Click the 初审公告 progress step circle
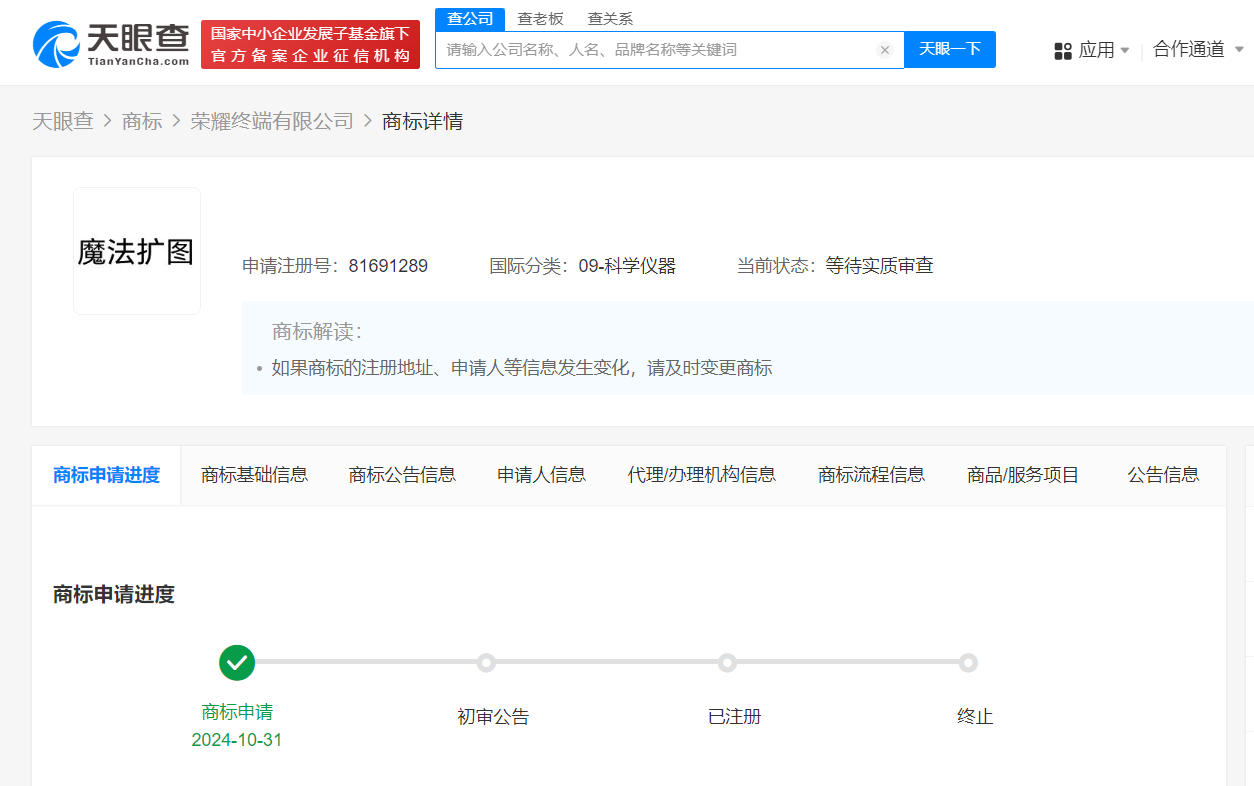This screenshot has width=1254, height=786. (x=486, y=662)
